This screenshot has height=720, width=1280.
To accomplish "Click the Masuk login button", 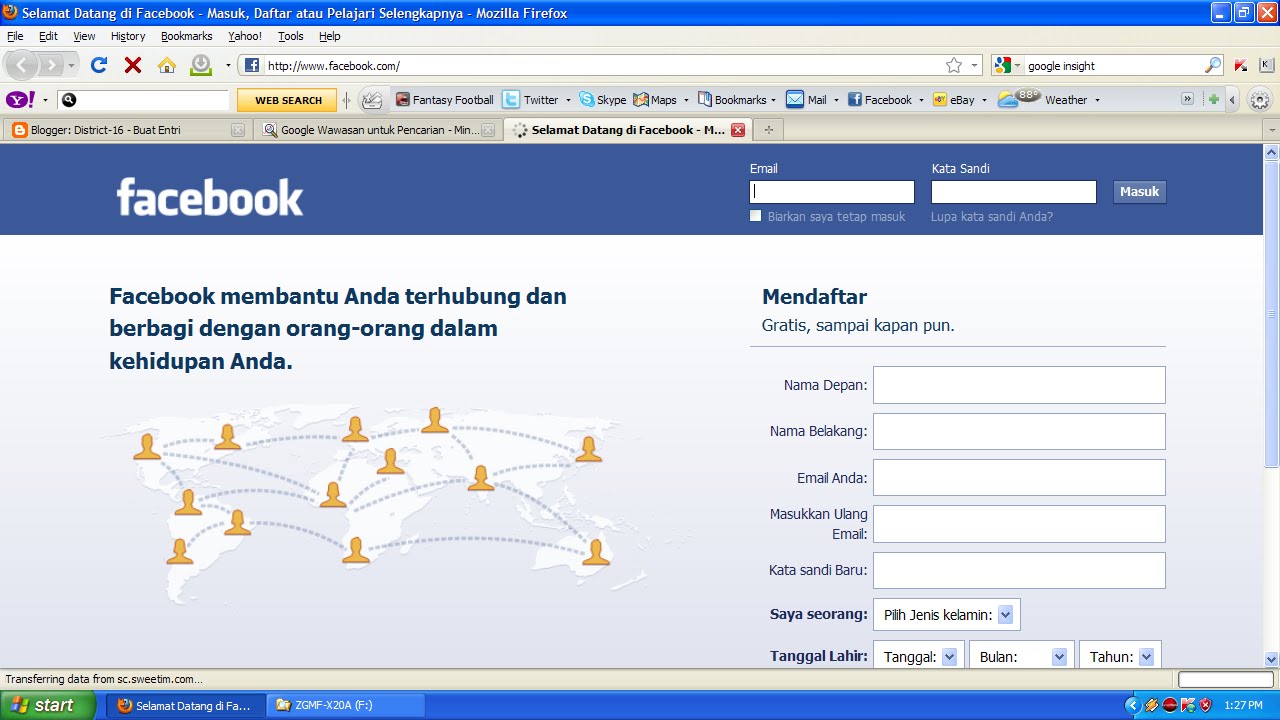I will (1139, 192).
